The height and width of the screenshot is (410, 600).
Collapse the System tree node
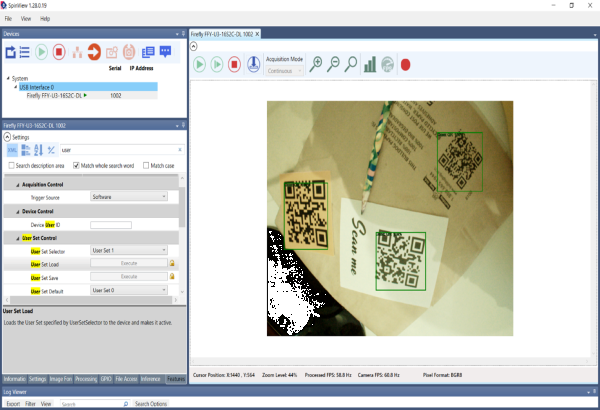coord(8,78)
